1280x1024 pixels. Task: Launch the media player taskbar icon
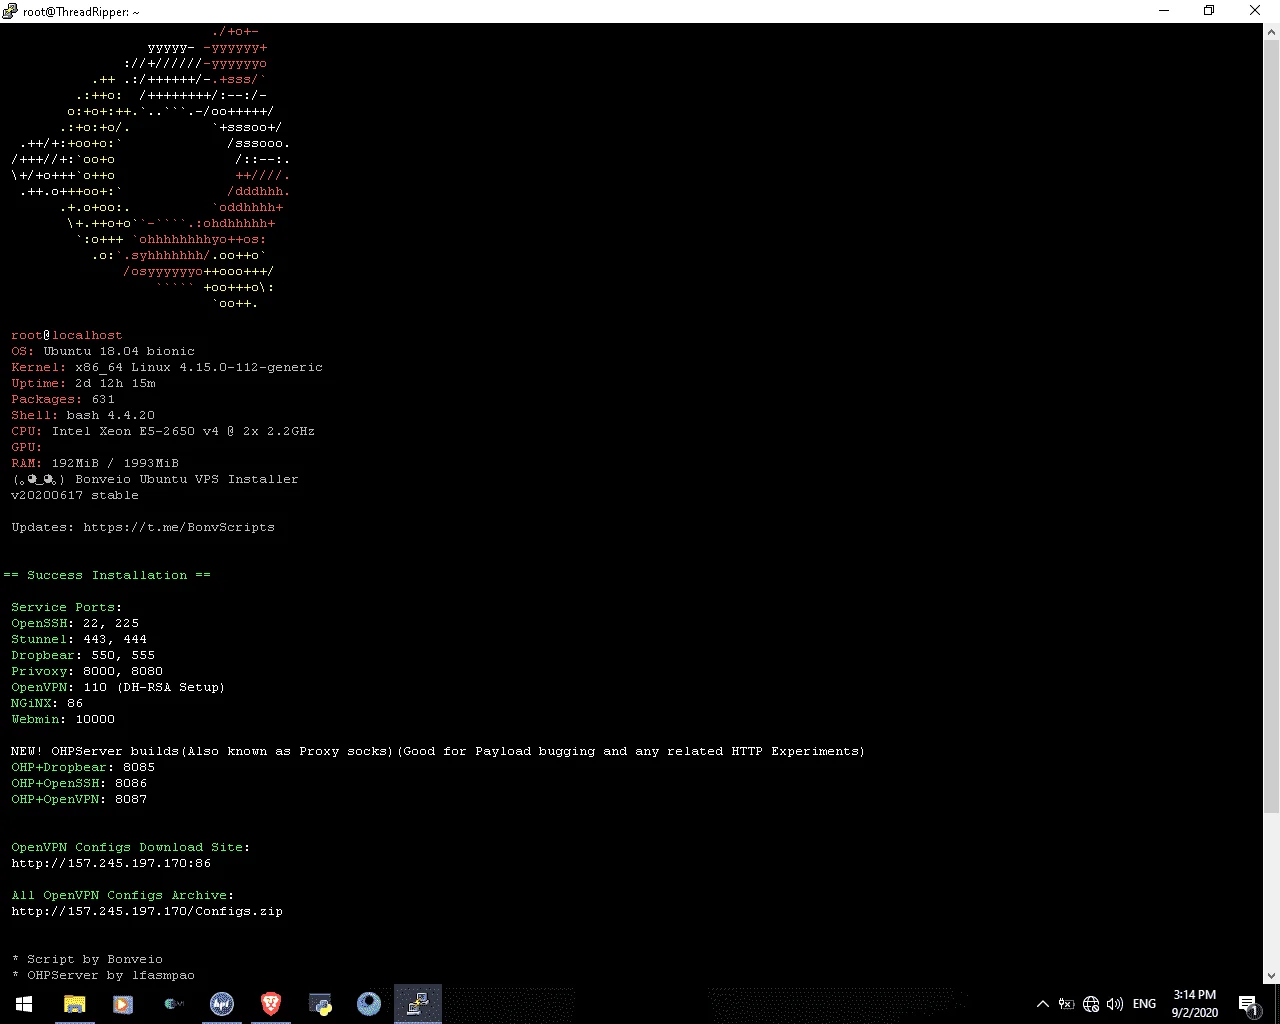coord(123,1003)
